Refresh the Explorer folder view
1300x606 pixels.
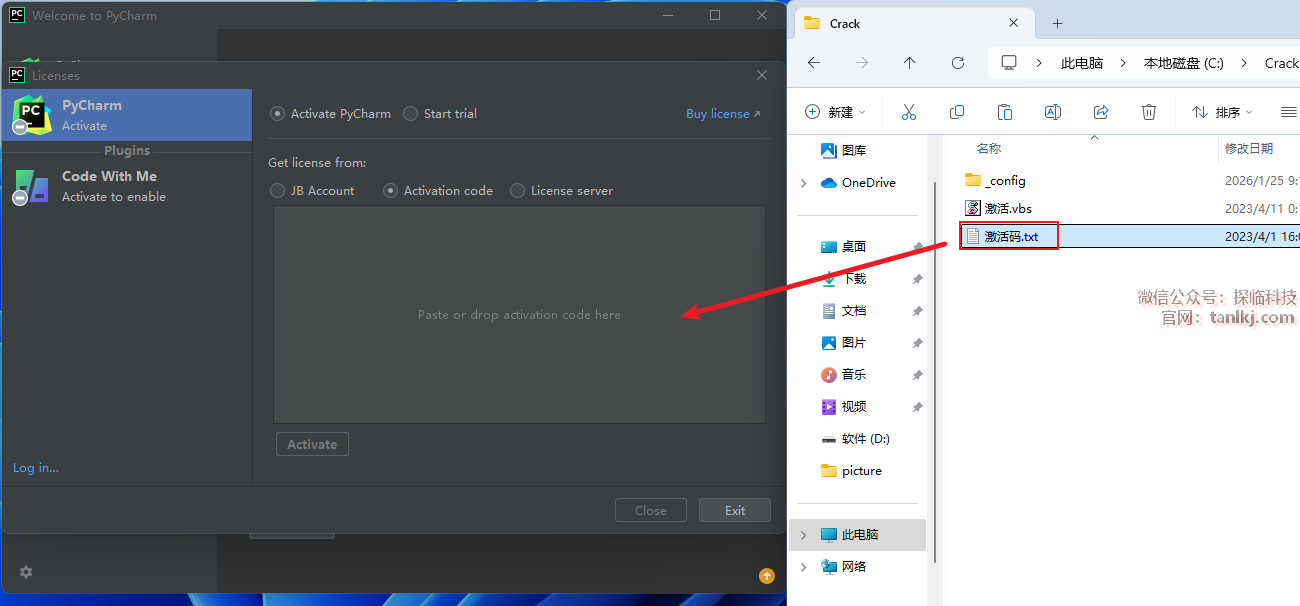957,63
